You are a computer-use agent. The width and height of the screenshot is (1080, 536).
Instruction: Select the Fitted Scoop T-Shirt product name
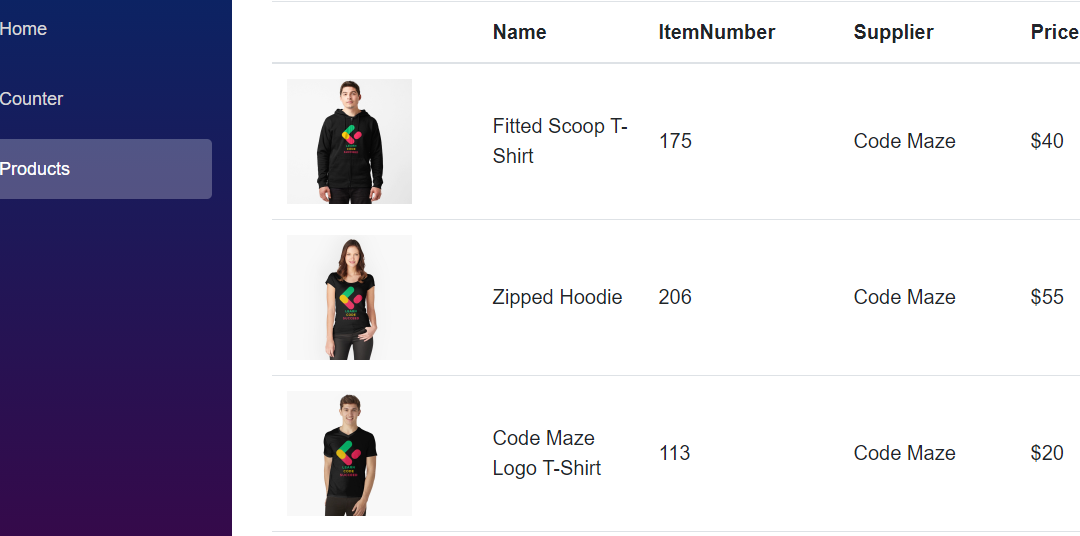(560, 141)
